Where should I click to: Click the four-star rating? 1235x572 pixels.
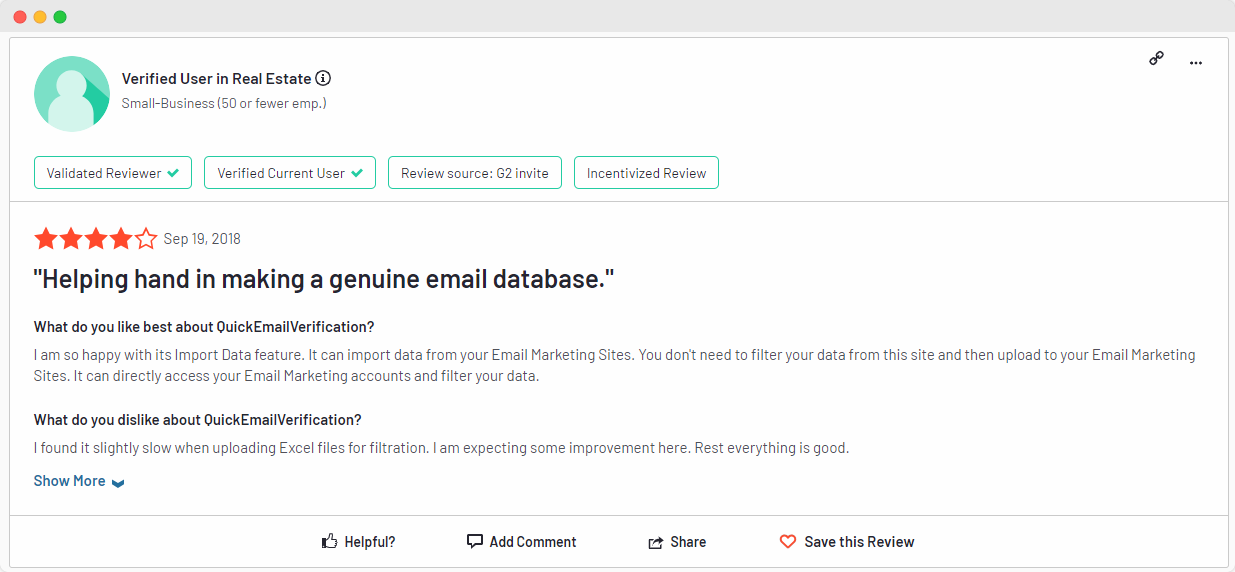pos(95,239)
